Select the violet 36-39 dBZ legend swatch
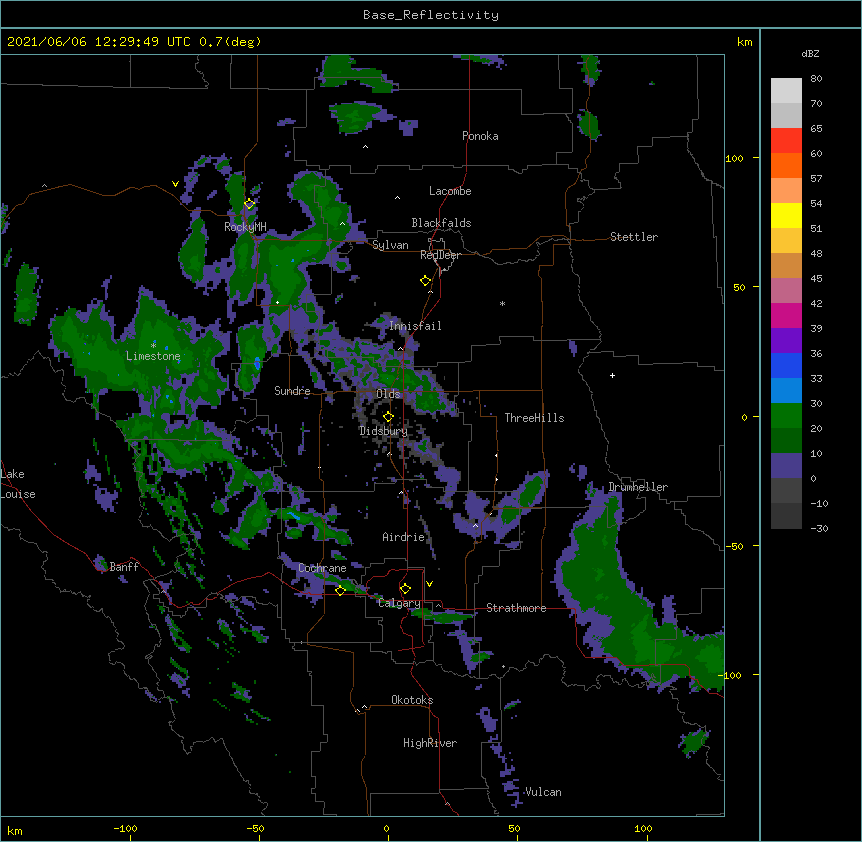 786,341
